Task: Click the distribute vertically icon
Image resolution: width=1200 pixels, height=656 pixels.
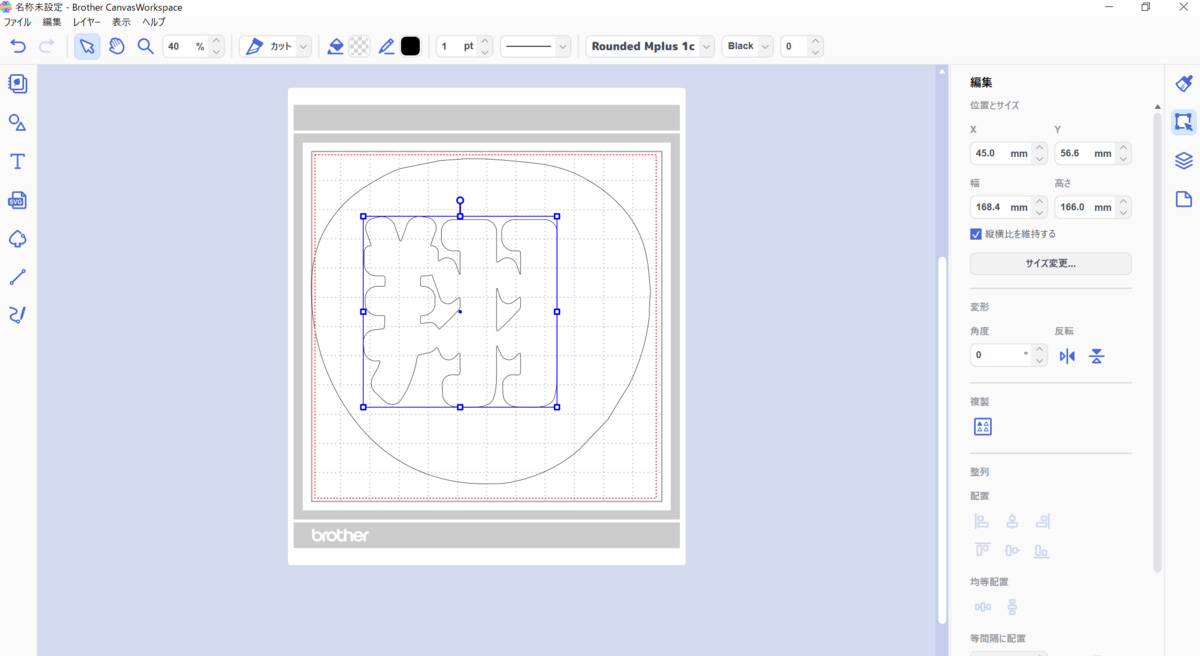Action: point(1012,607)
